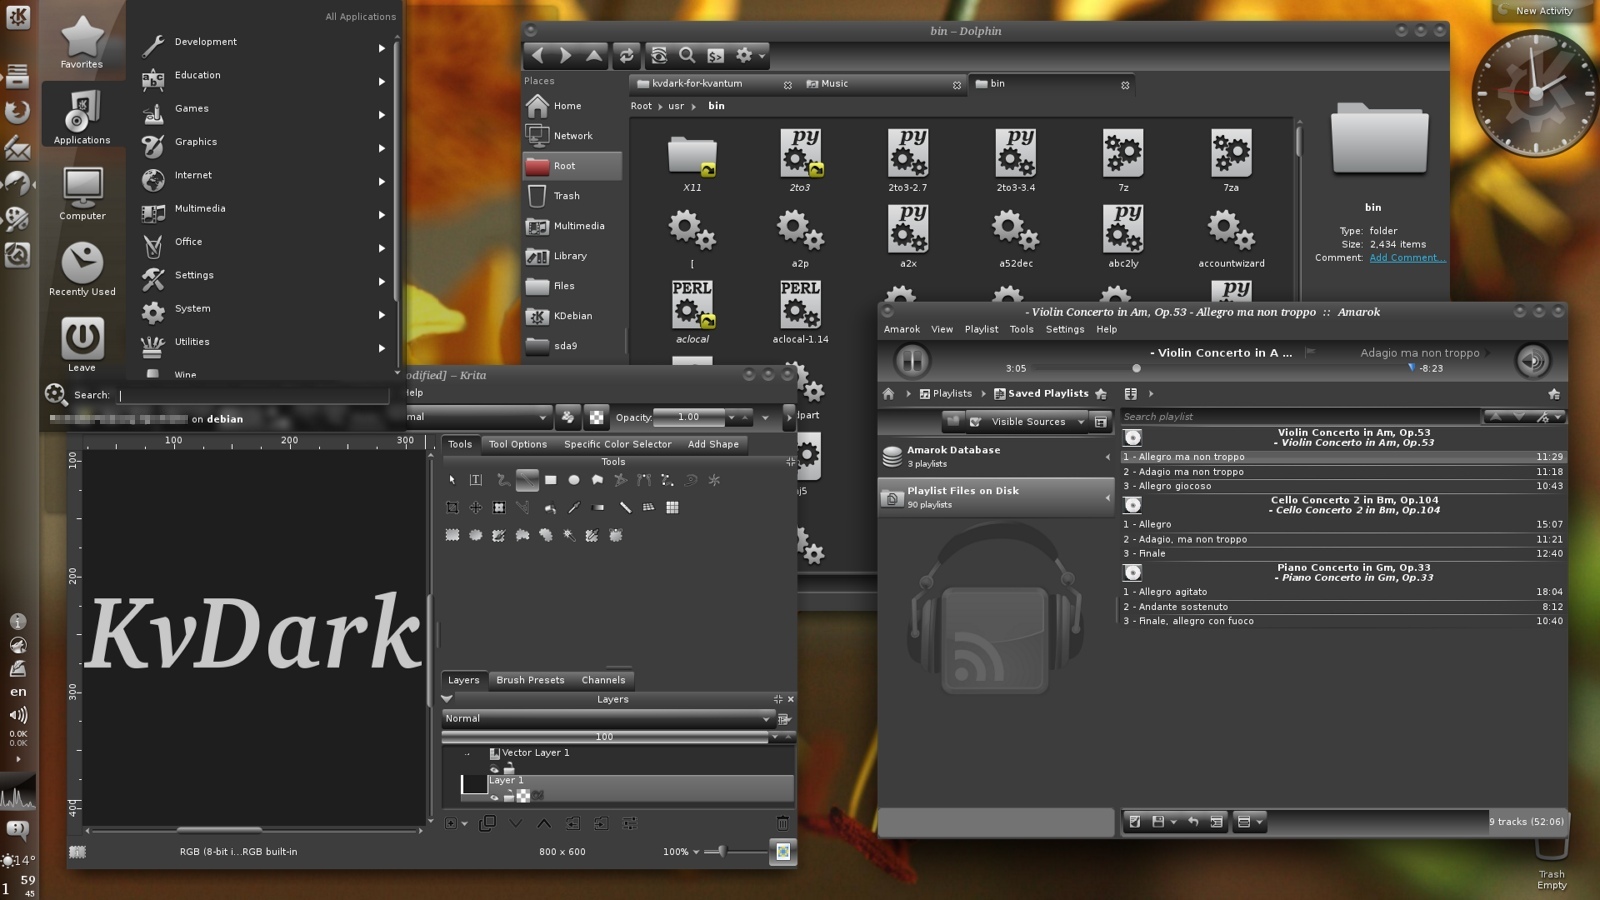
Task: Move layer up with the up arrow icon
Action: pos(544,823)
